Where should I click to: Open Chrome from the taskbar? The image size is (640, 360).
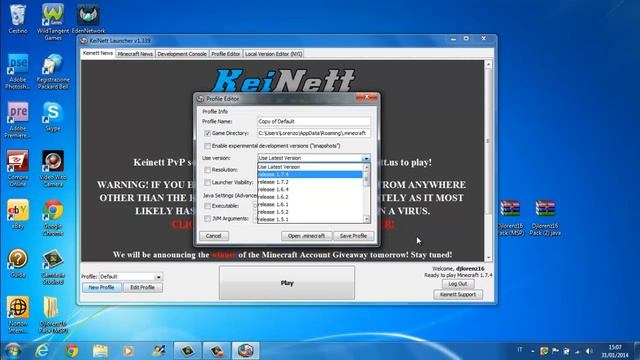coord(72,351)
